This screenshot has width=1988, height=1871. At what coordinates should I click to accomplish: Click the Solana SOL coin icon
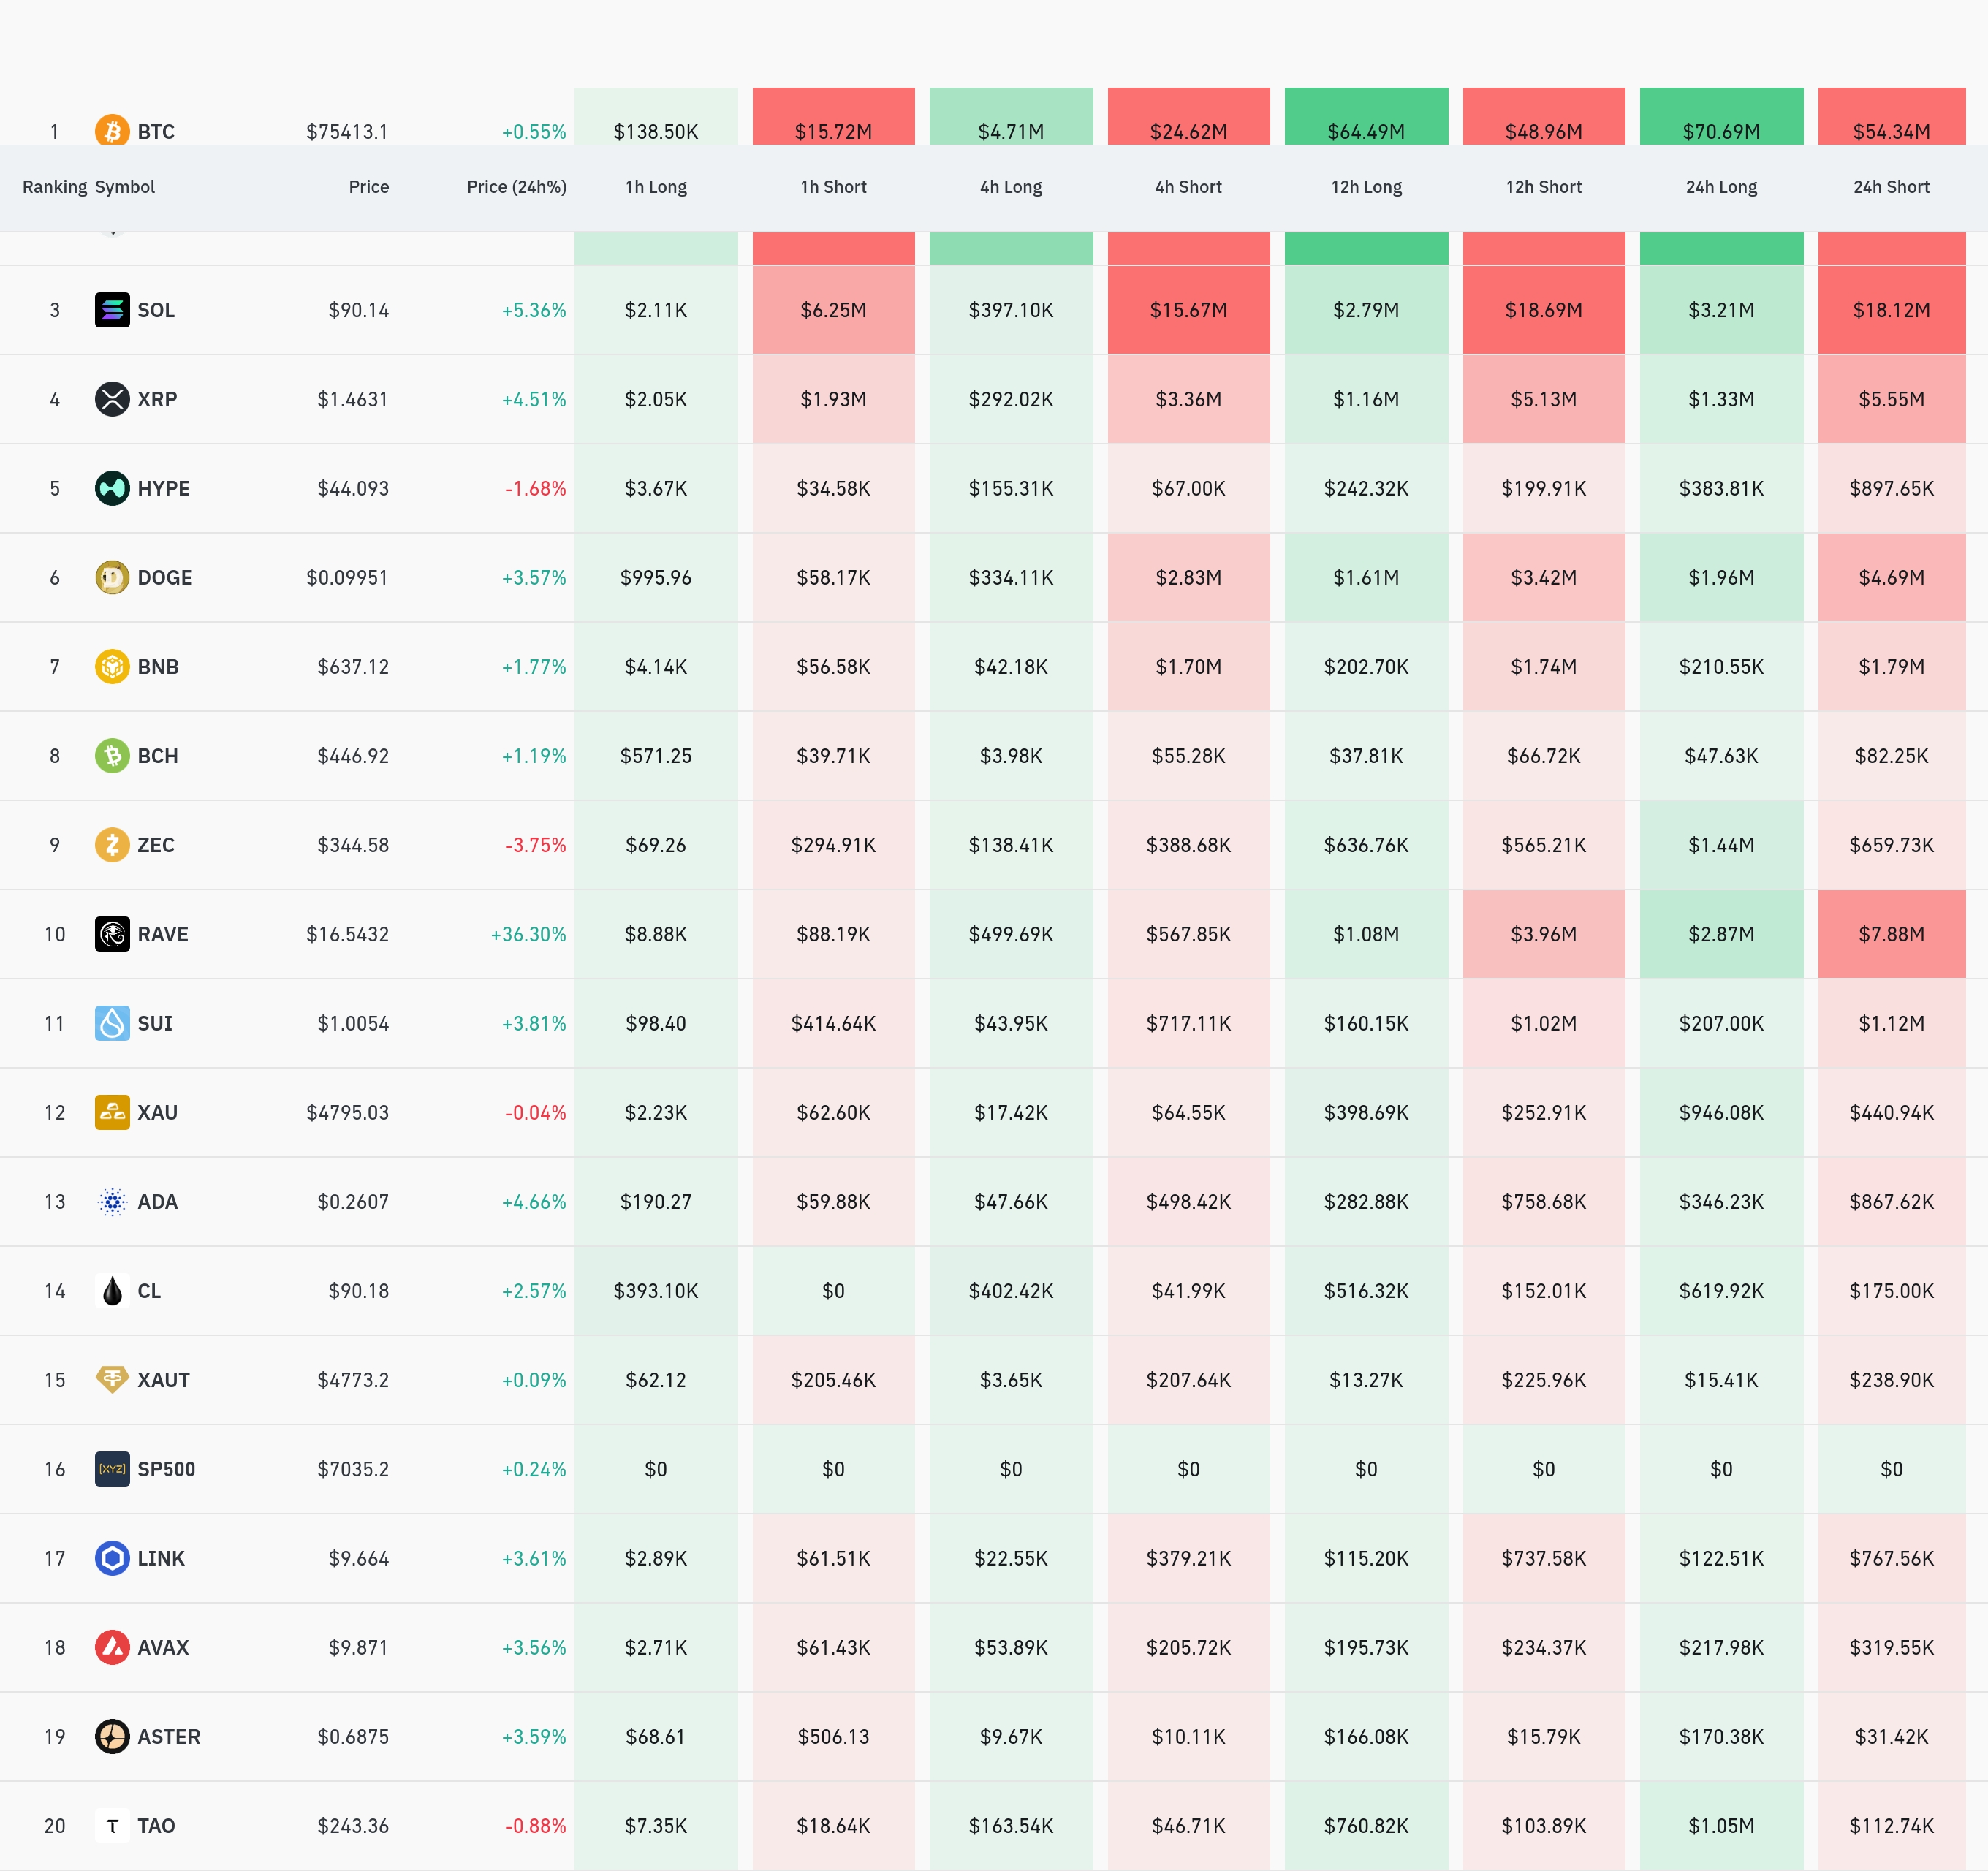tap(112, 310)
